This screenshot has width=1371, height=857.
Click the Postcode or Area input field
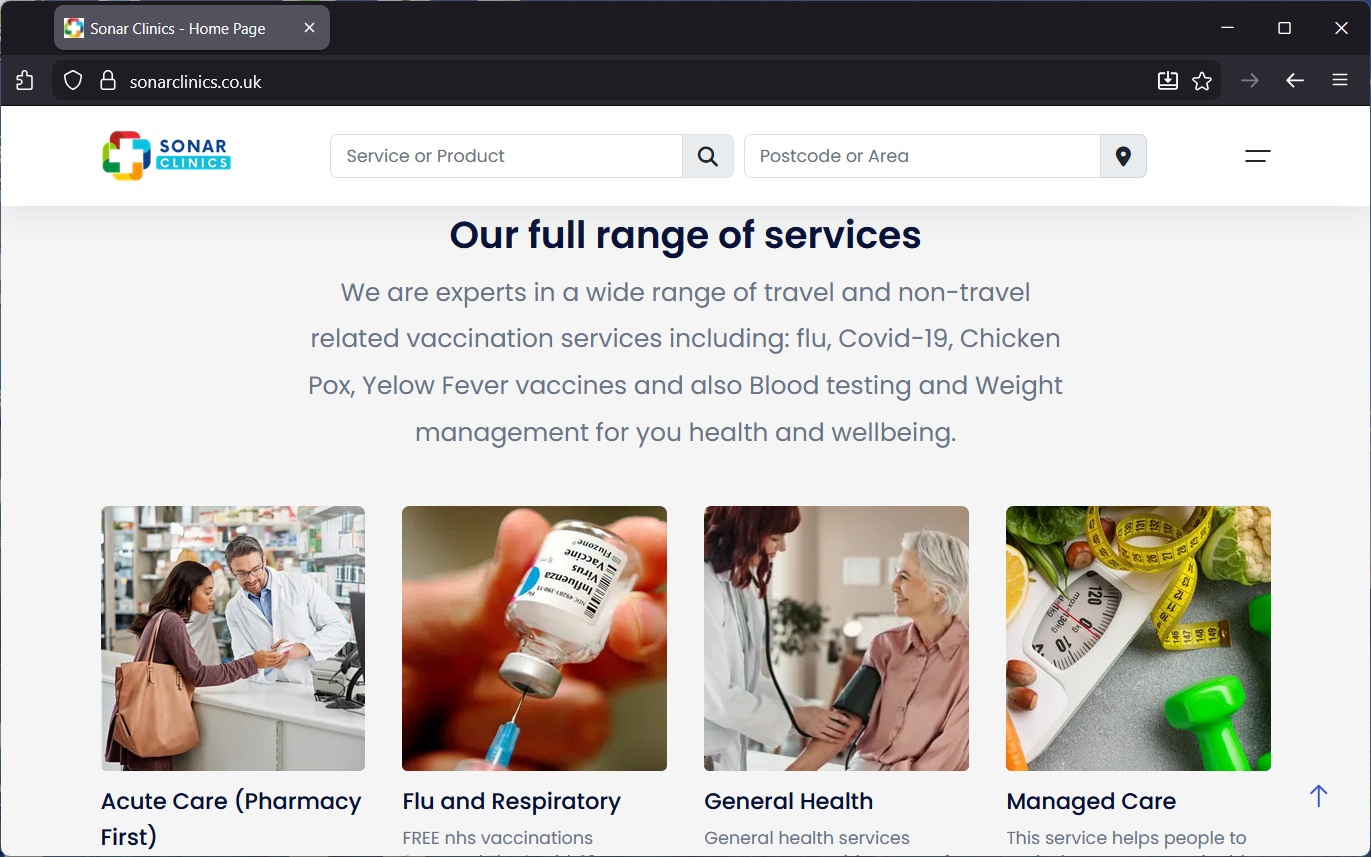[x=922, y=156]
